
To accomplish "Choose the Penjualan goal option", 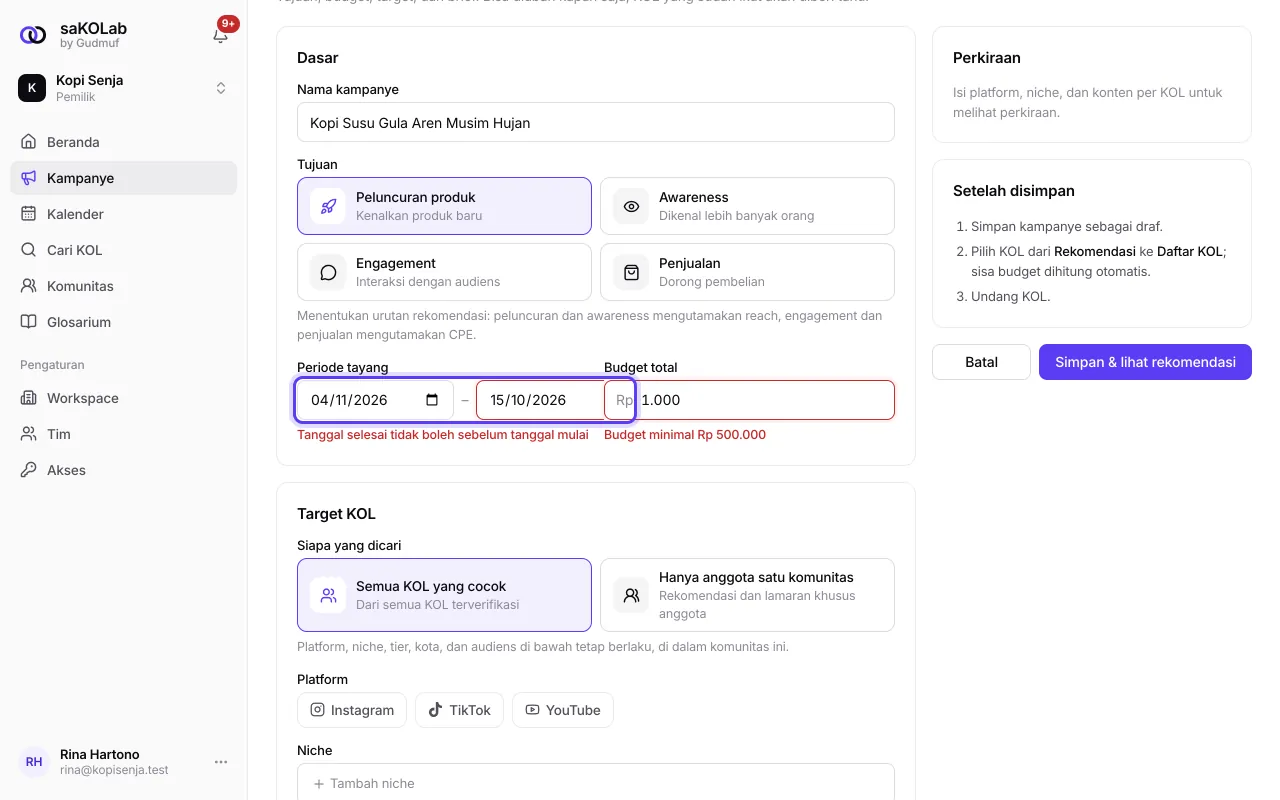I will 747,272.
